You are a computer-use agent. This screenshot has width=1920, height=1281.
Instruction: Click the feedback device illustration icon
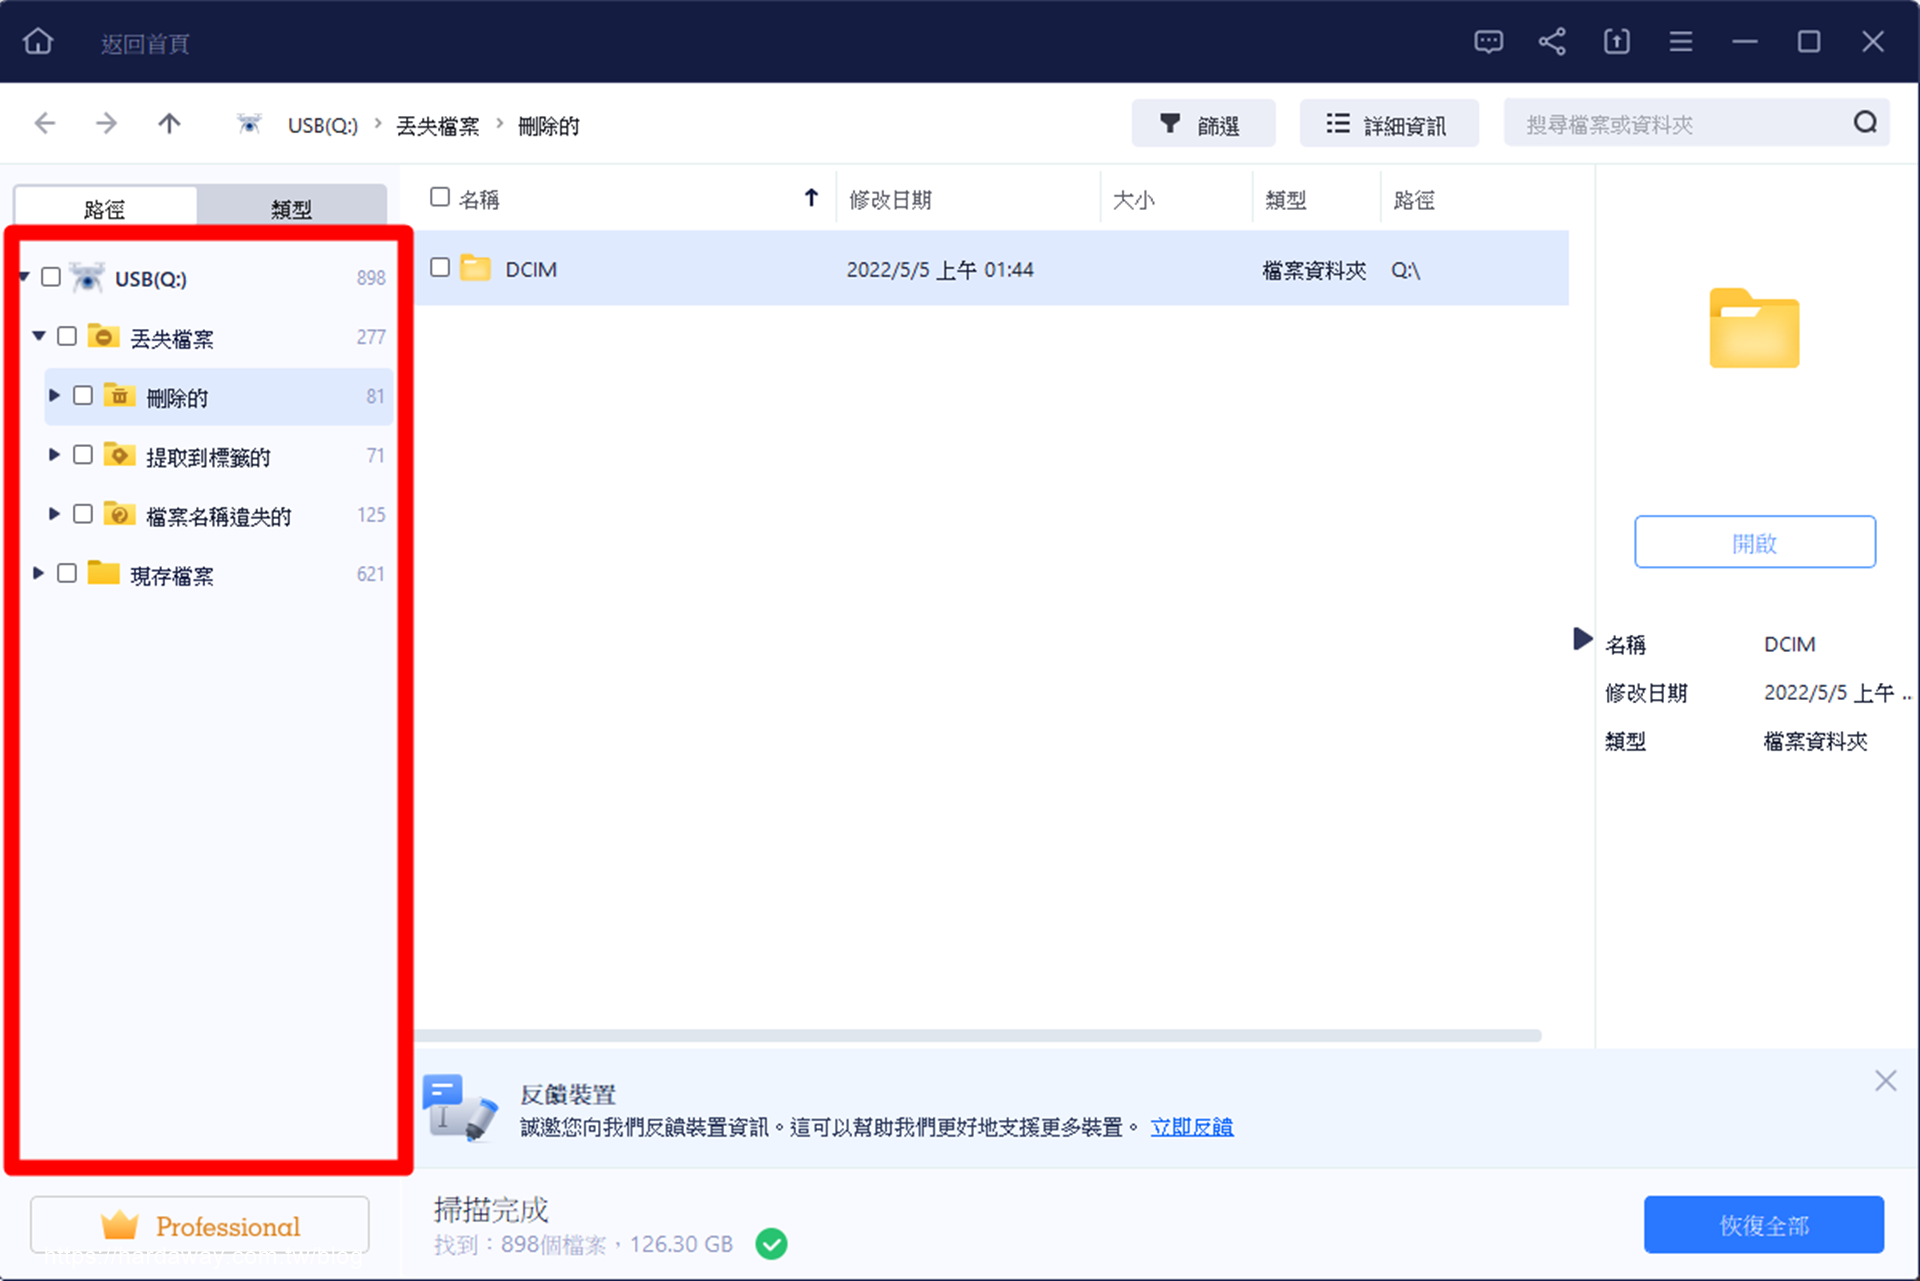pyautogui.click(x=460, y=1108)
